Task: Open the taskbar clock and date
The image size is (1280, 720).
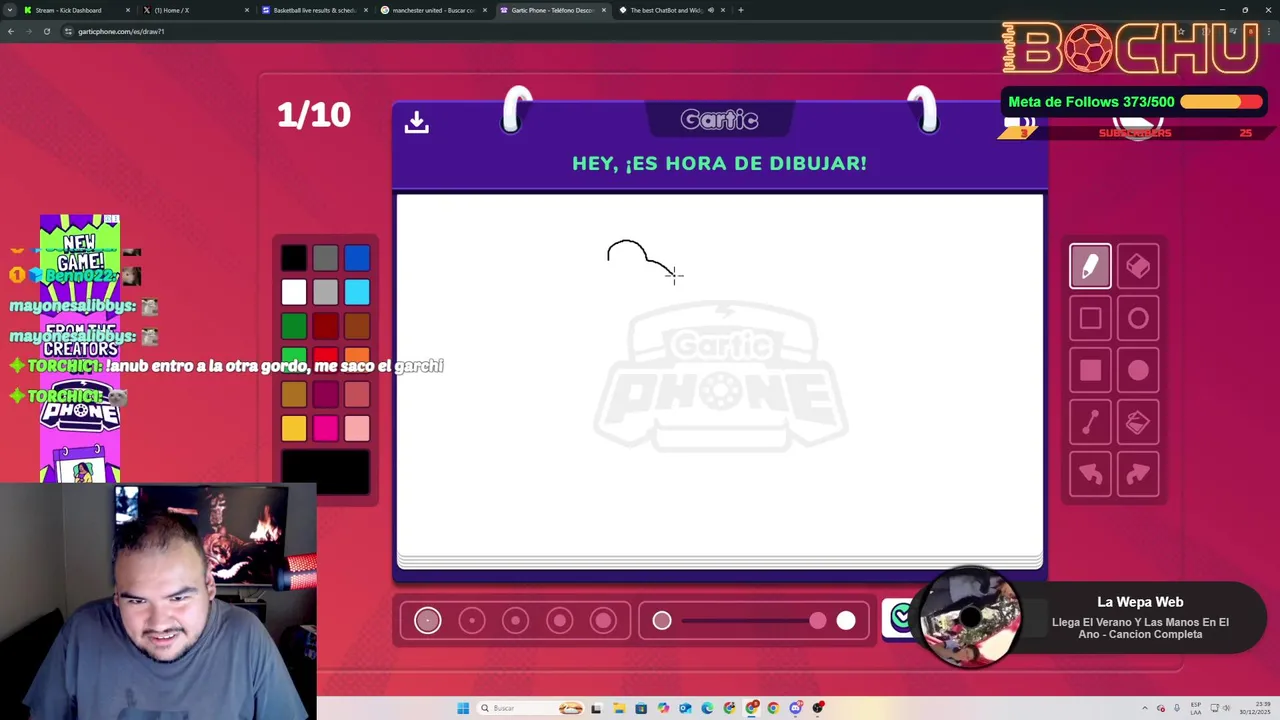Action: (1255, 708)
